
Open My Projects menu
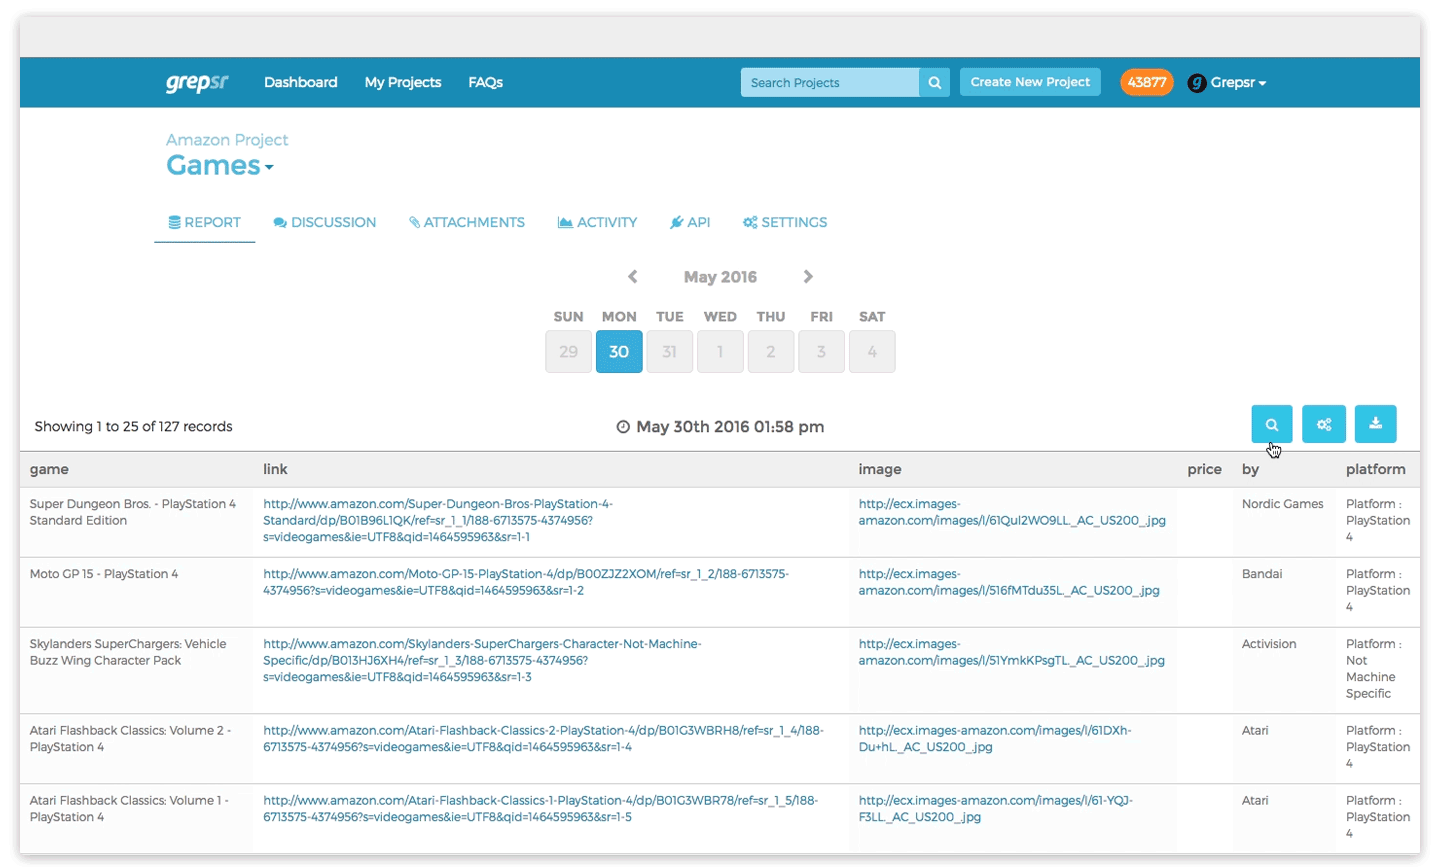[403, 82]
